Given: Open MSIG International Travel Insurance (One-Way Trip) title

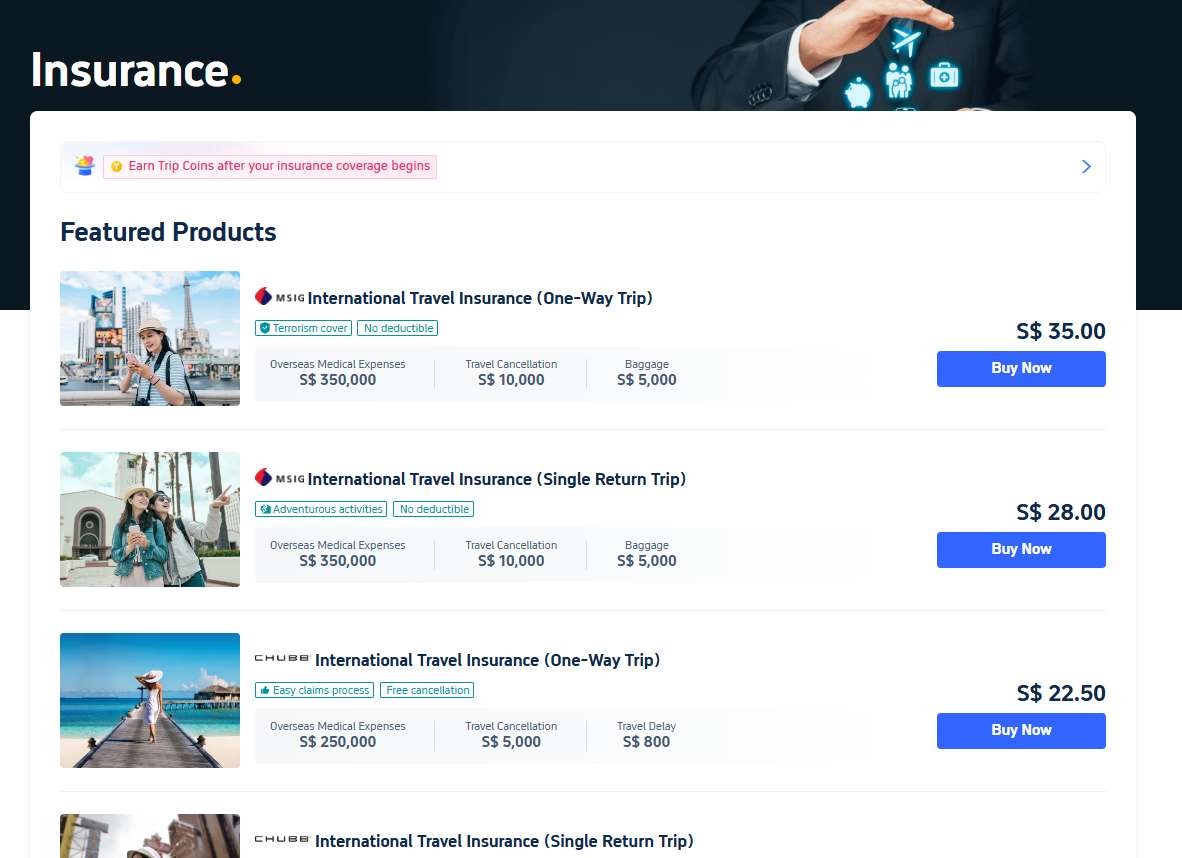Looking at the screenshot, I should [480, 298].
